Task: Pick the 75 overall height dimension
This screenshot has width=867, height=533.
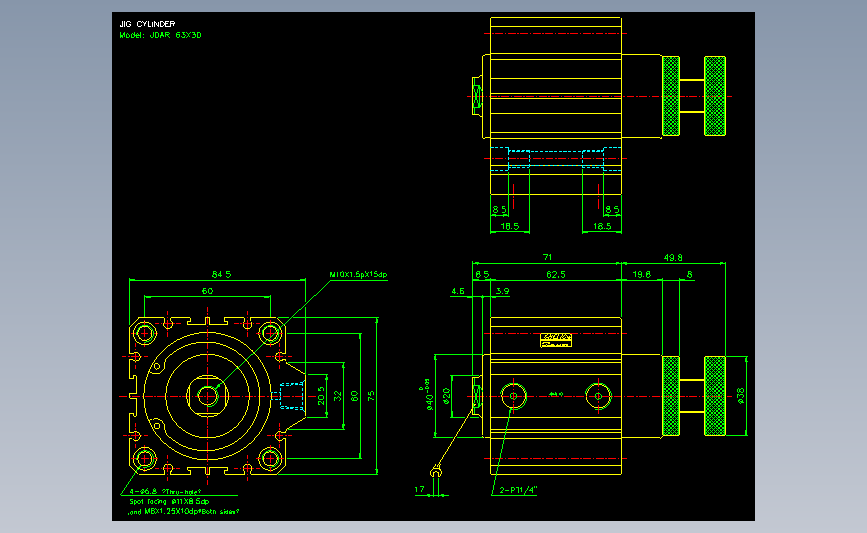Action: (371, 396)
